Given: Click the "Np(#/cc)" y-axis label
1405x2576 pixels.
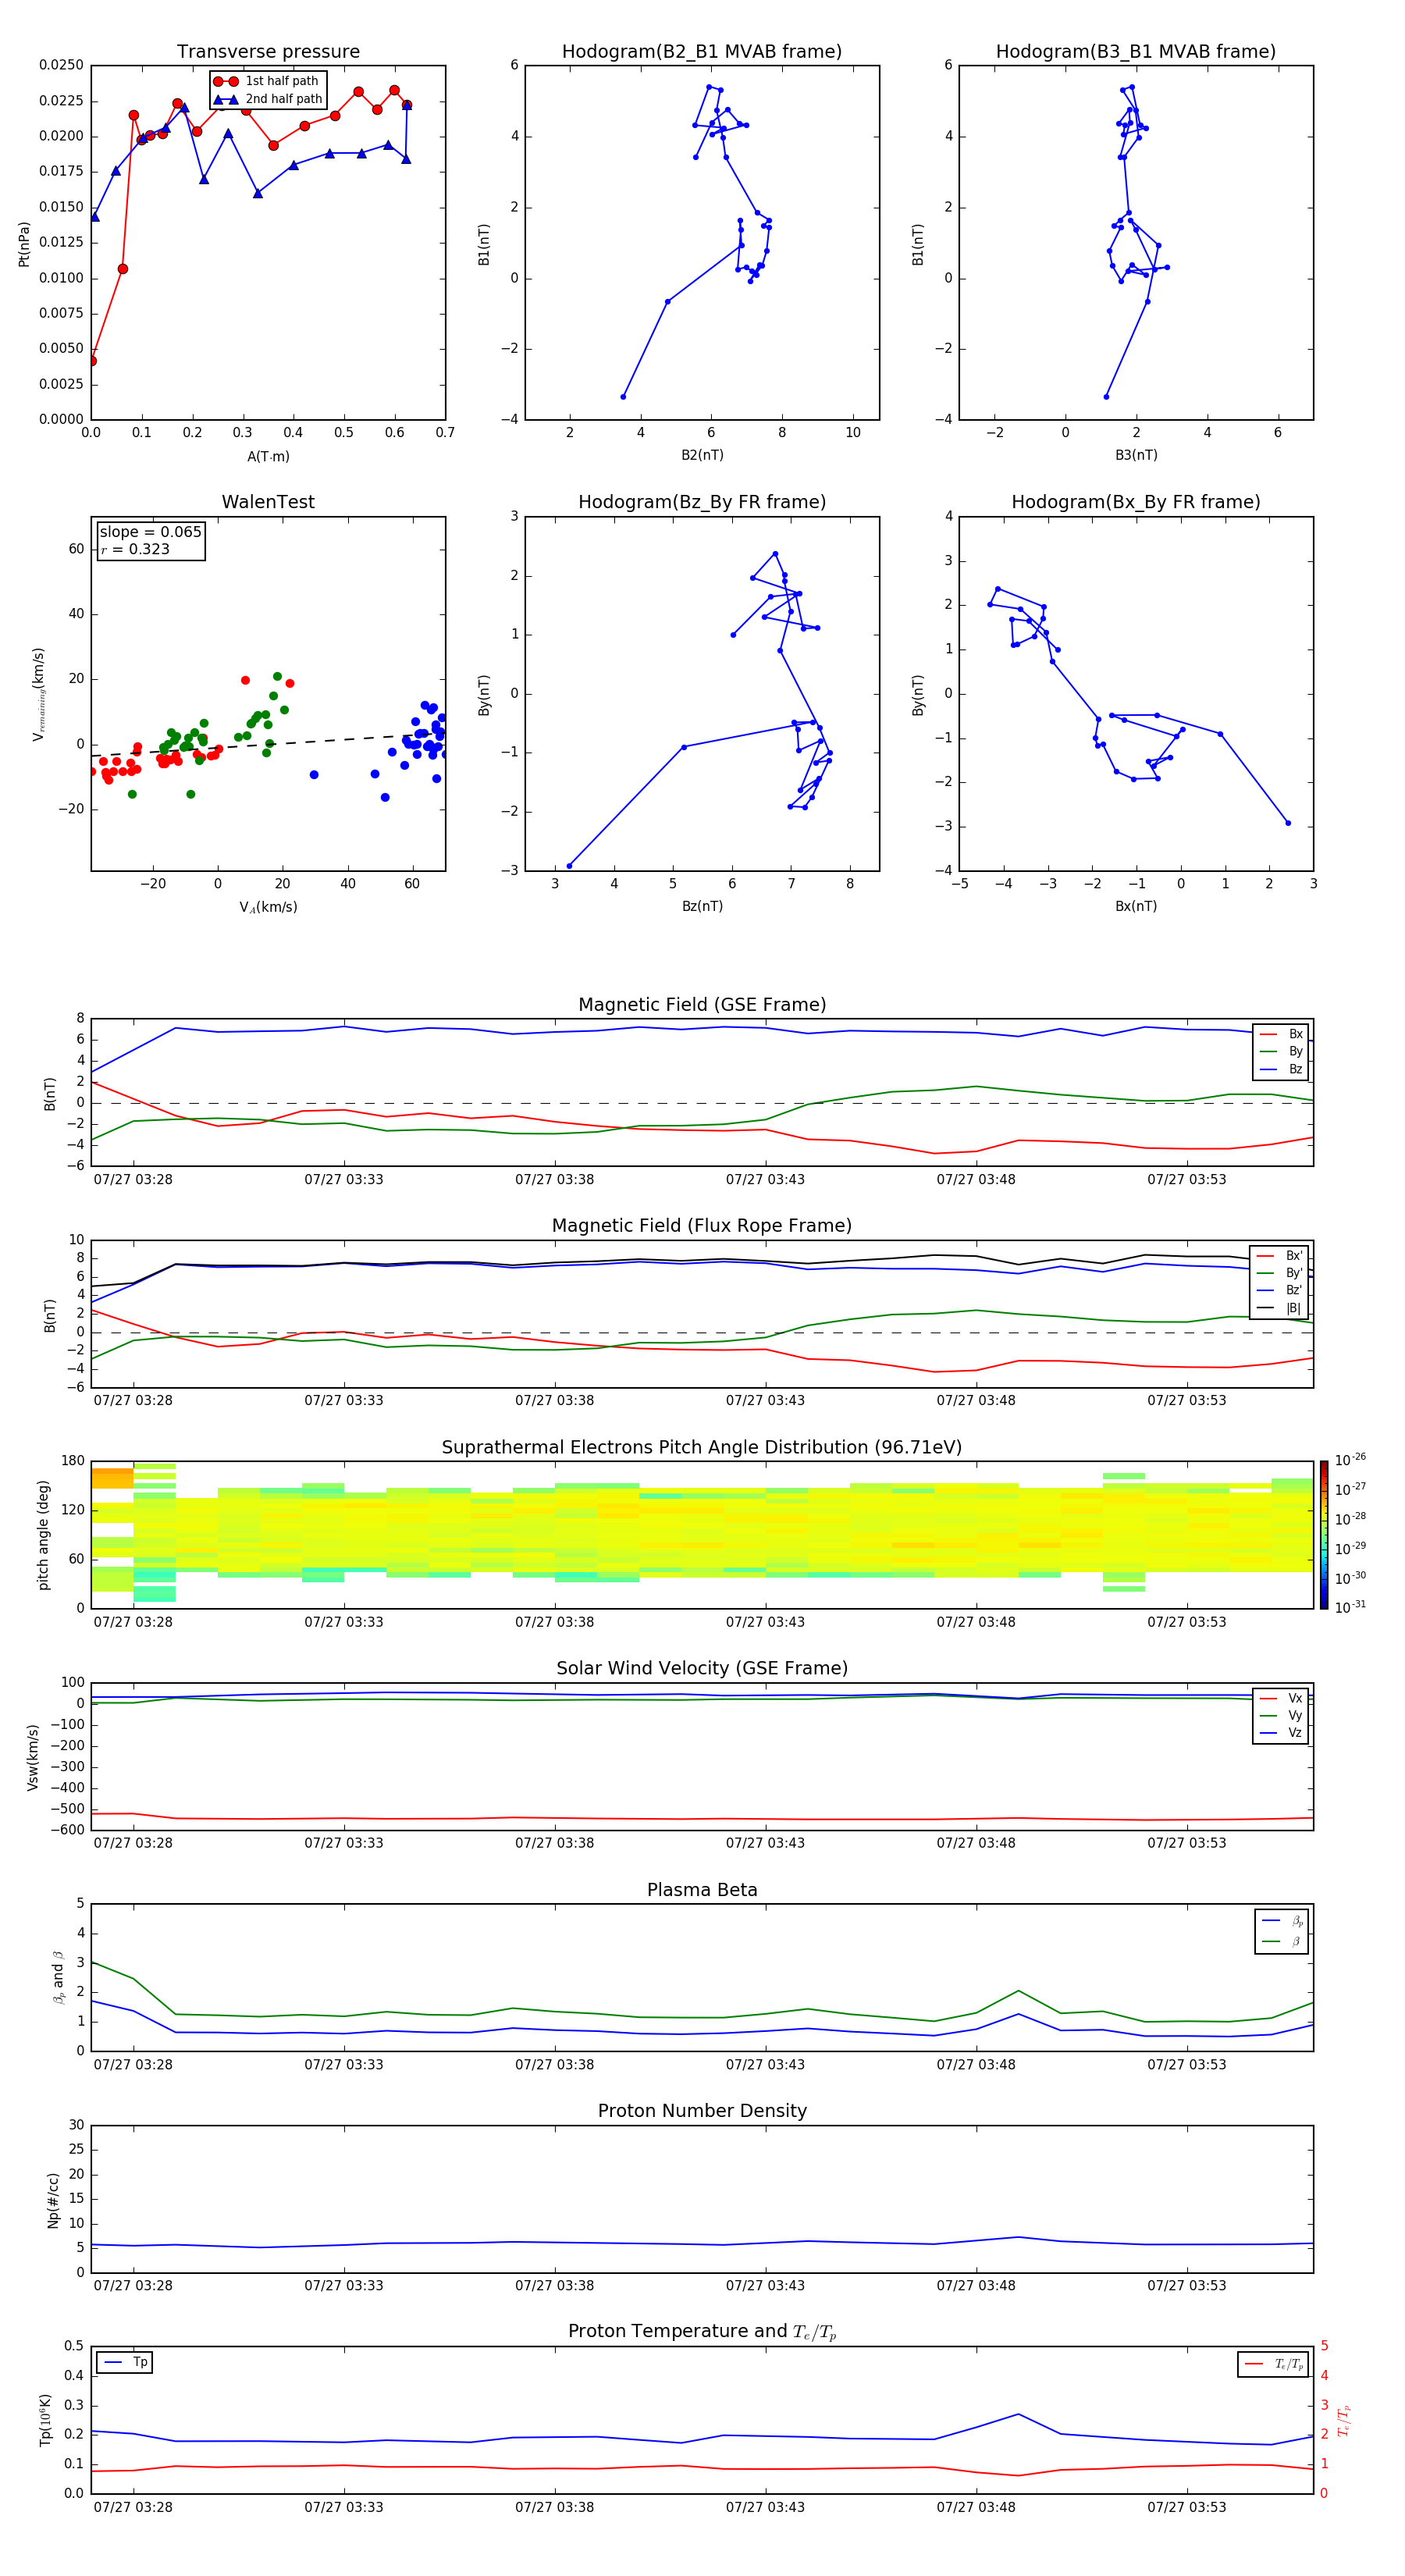Looking at the screenshot, I should (53, 2200).
